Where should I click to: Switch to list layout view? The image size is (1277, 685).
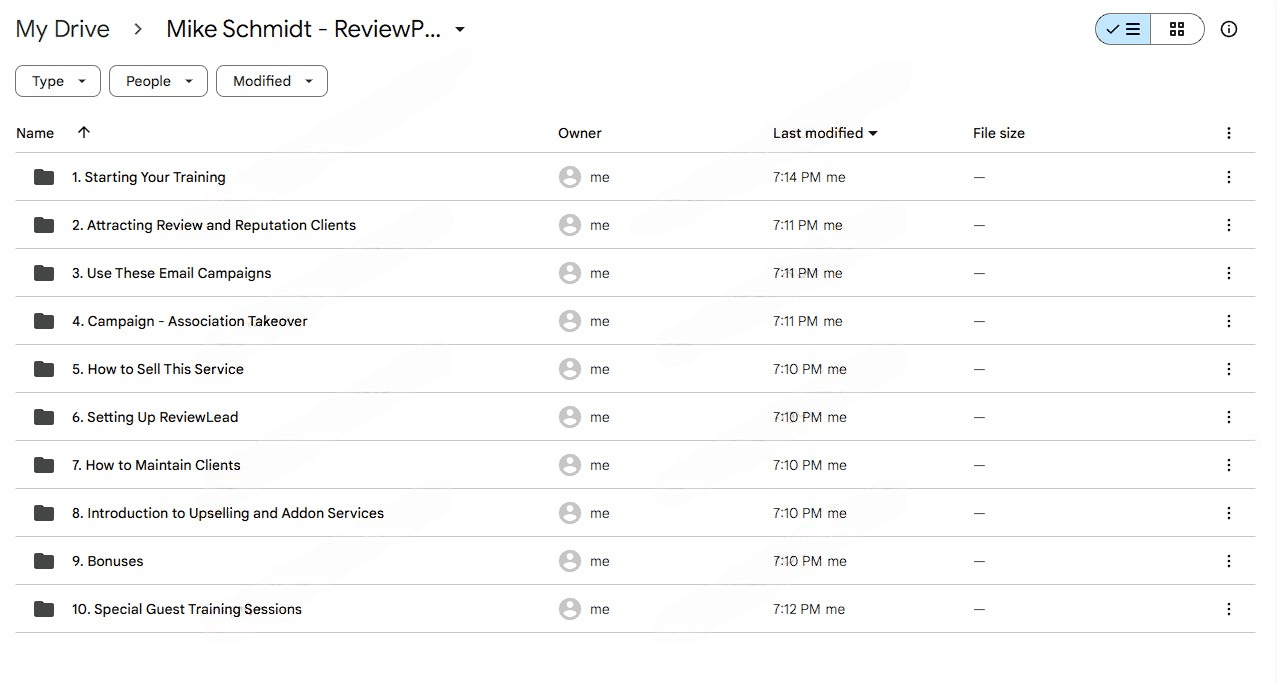click(1124, 29)
